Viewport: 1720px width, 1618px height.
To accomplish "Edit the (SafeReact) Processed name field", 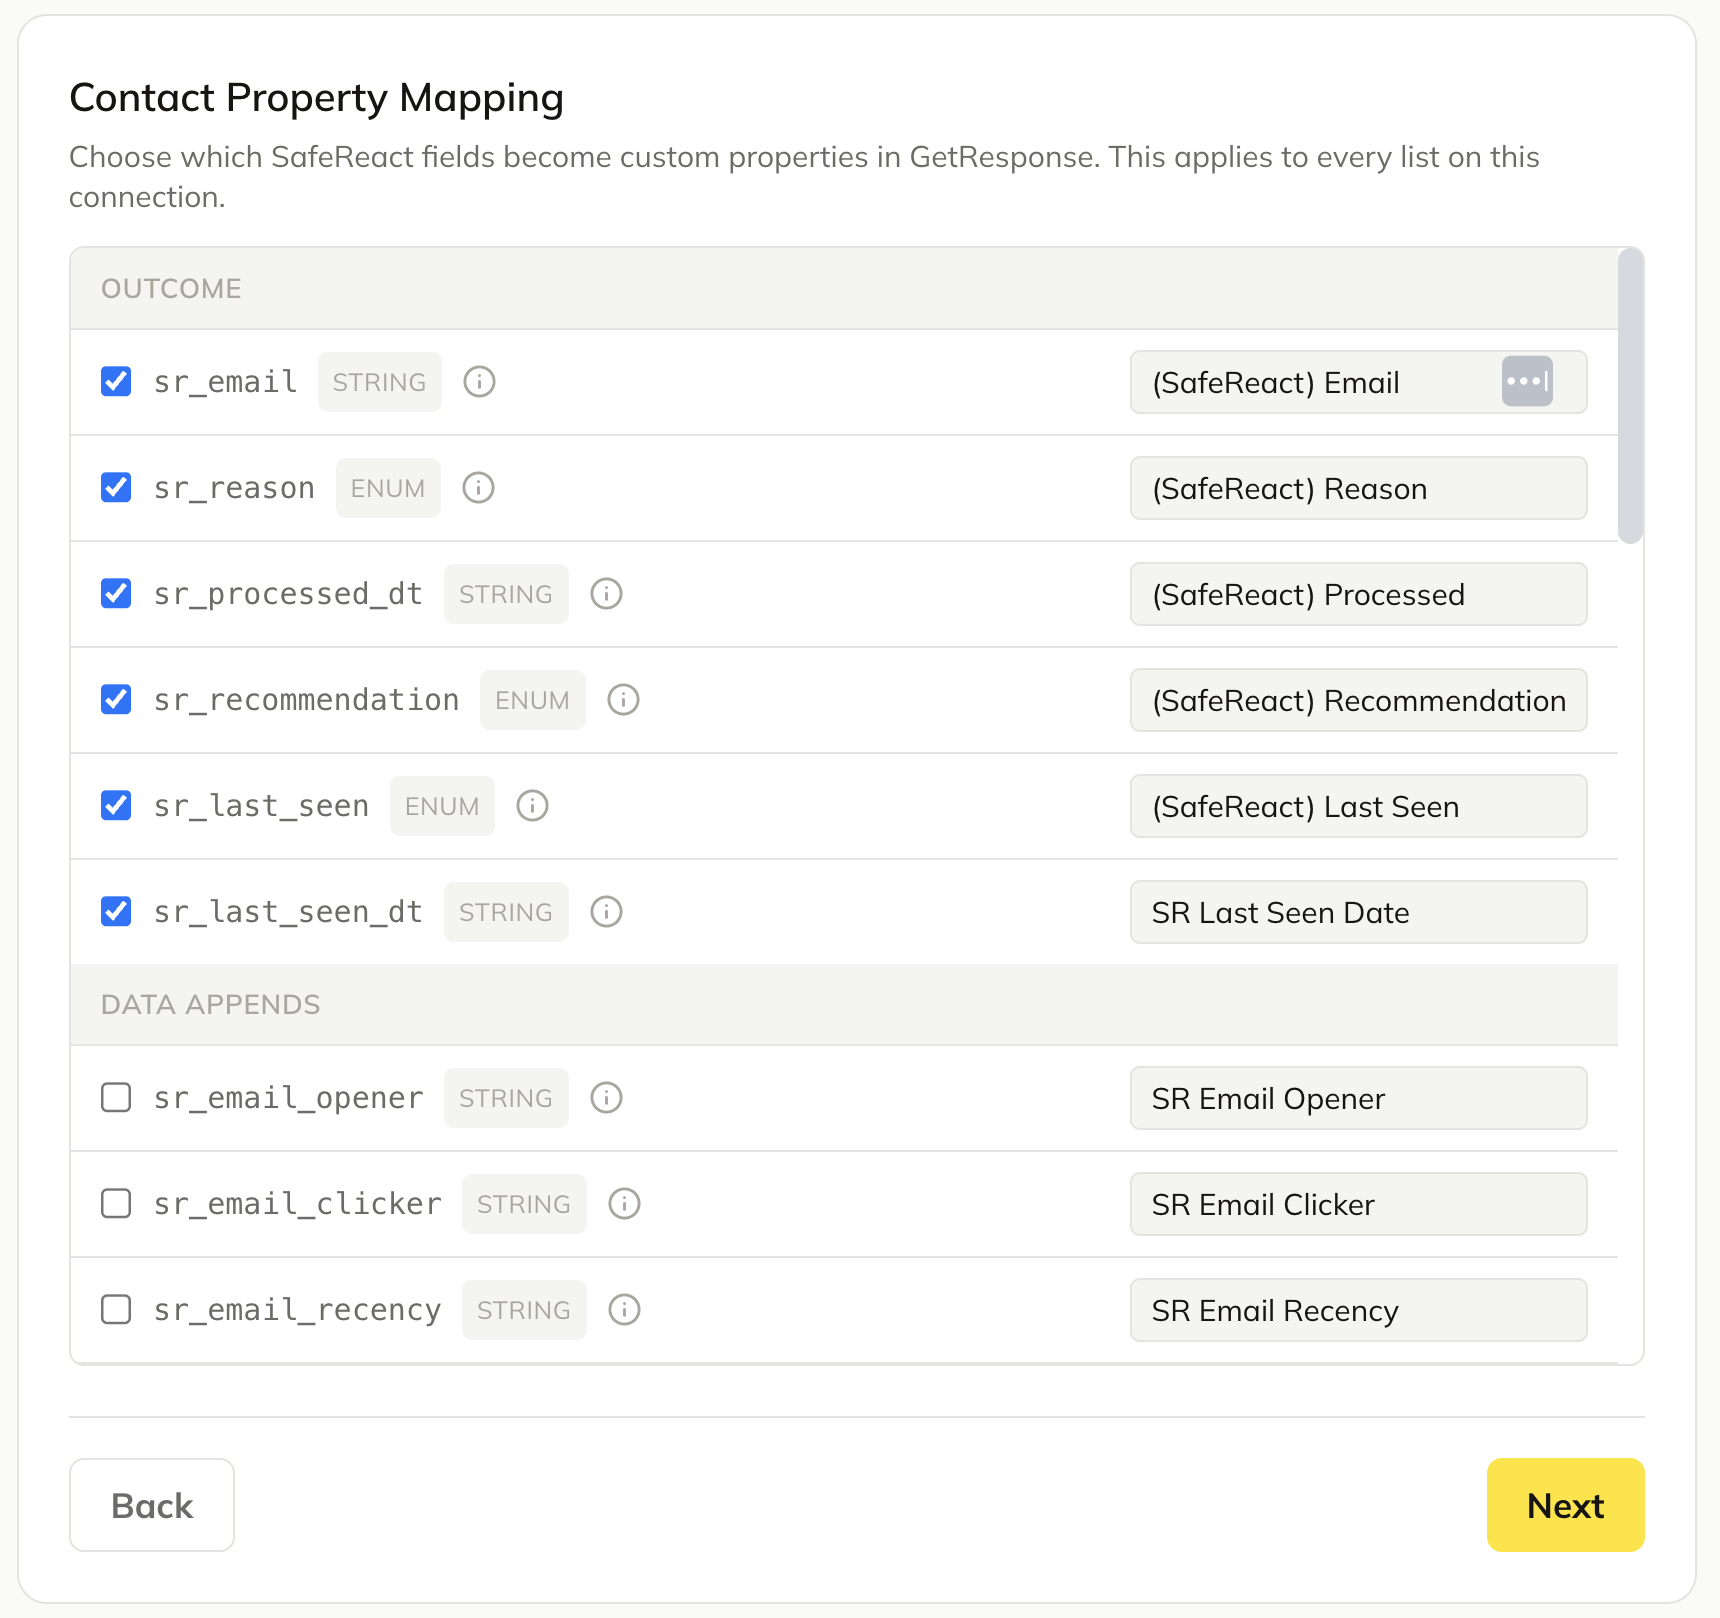I will tap(1358, 594).
